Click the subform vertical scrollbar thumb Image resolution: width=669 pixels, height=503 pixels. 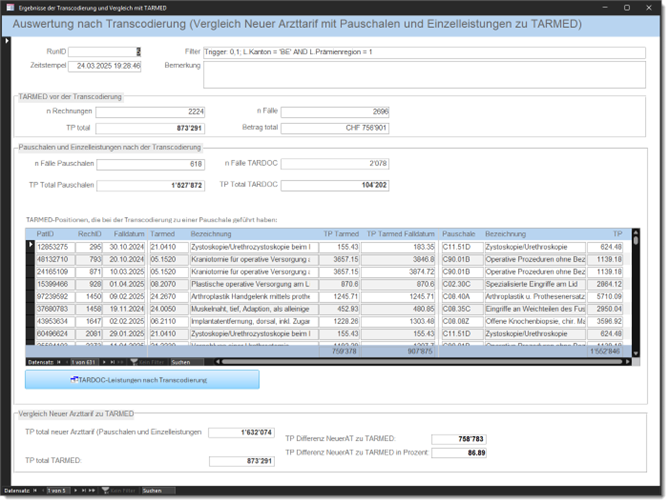point(636,240)
